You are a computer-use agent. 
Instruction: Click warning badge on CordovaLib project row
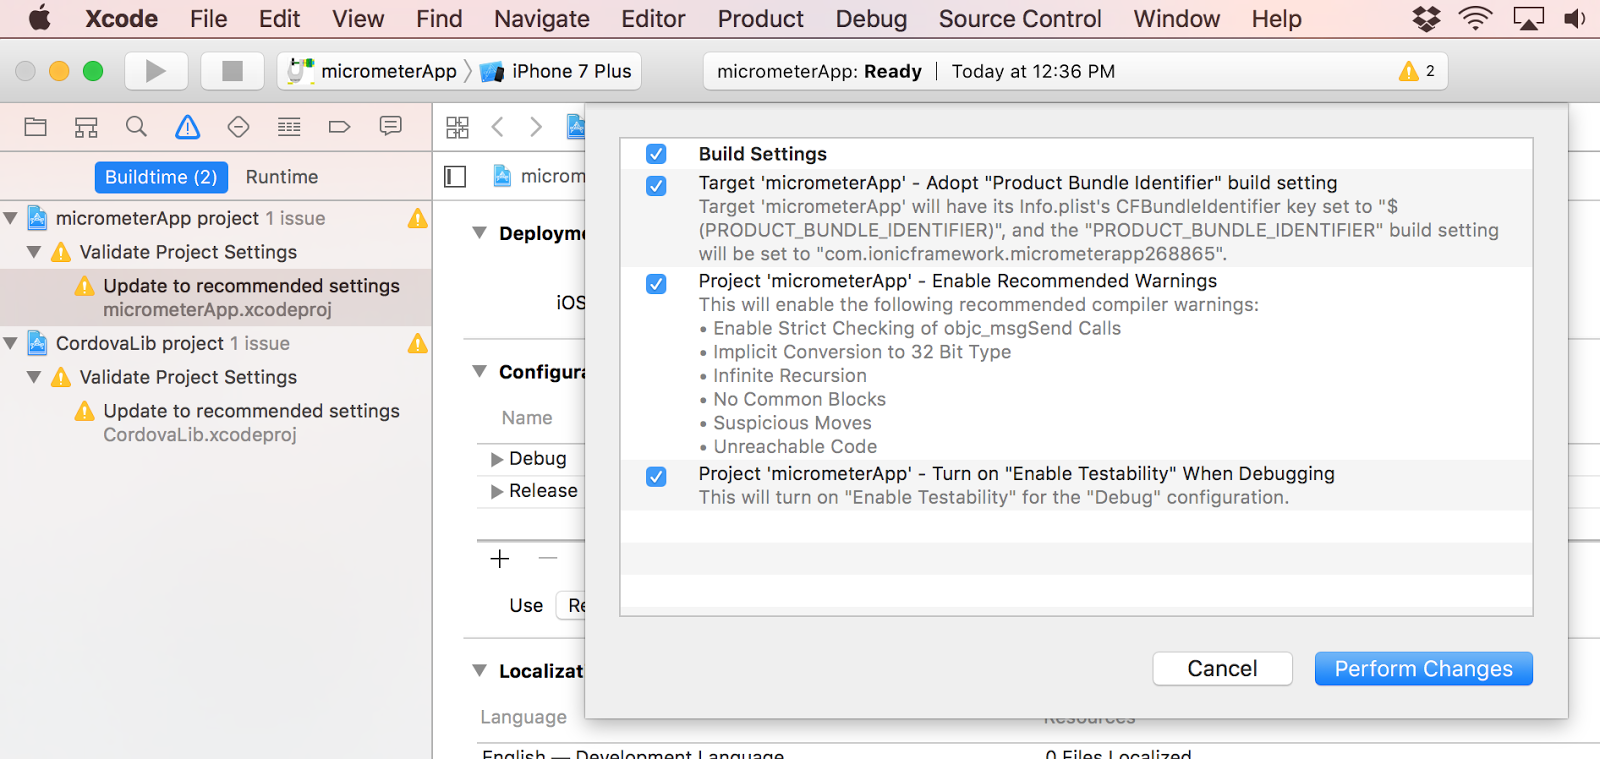[417, 344]
